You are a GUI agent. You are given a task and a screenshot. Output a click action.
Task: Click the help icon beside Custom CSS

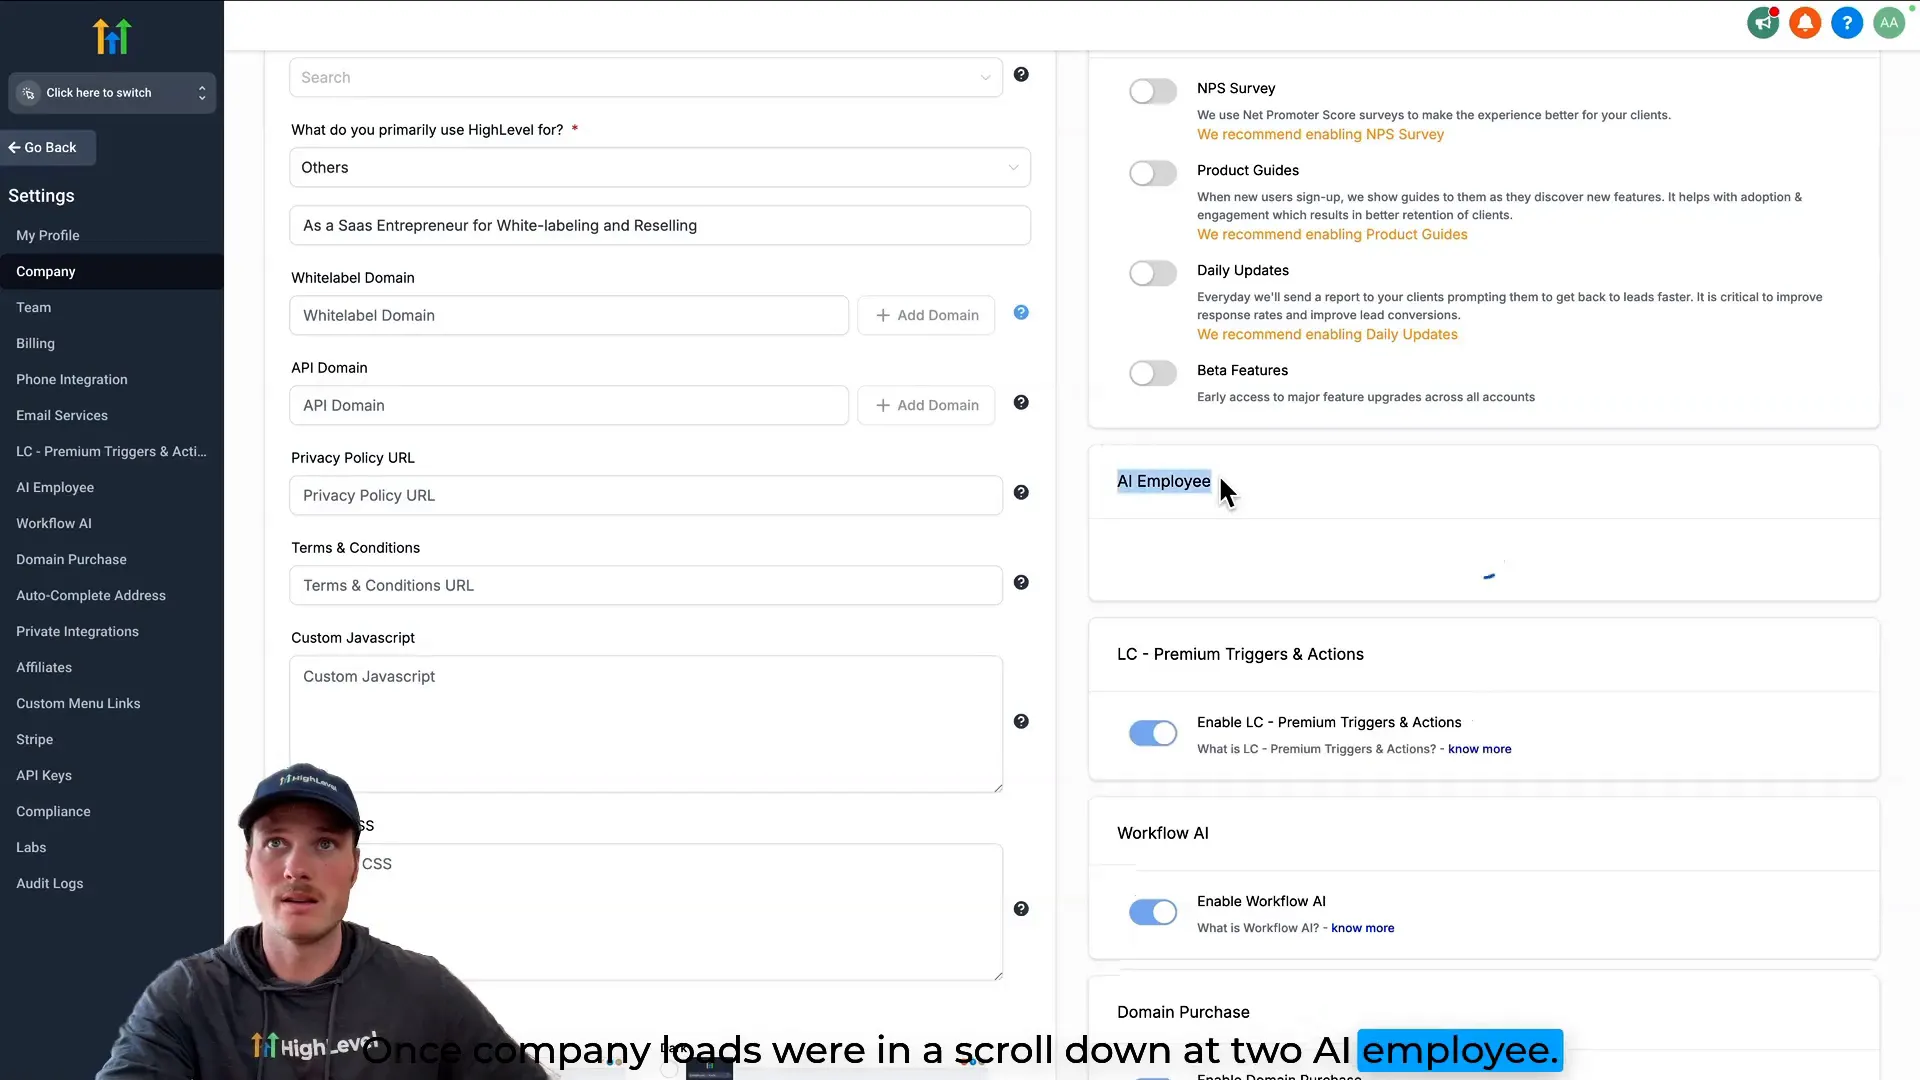[x=1021, y=908]
